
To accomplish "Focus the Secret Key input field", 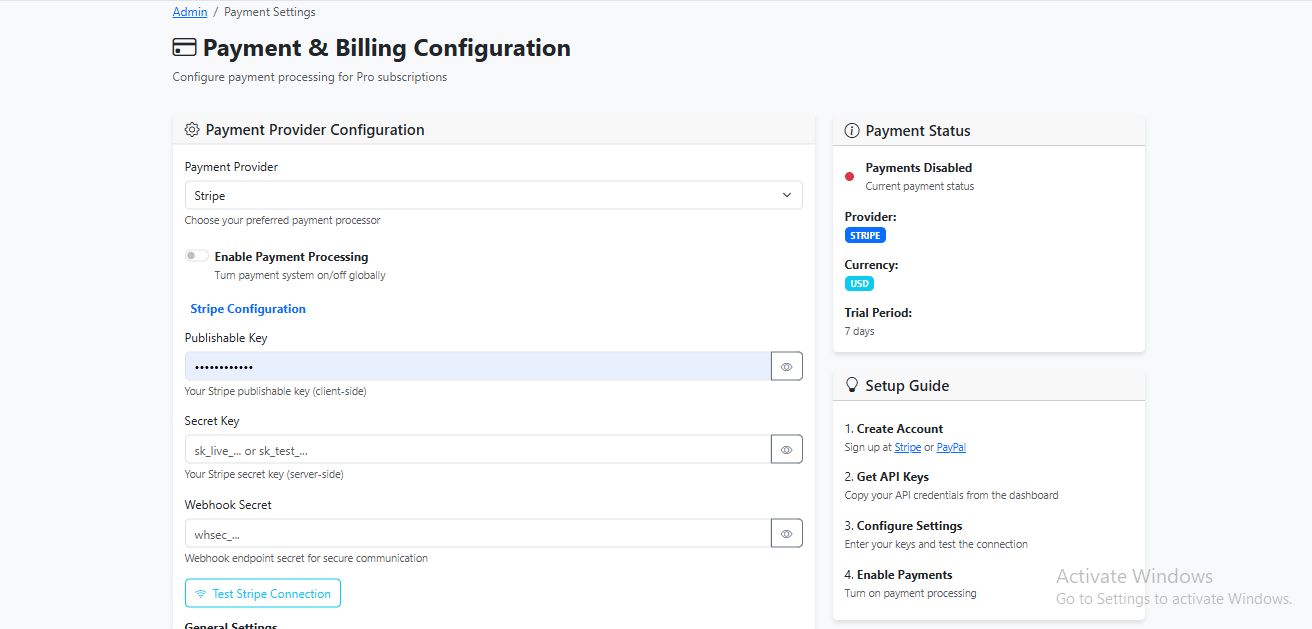I will [x=477, y=450].
